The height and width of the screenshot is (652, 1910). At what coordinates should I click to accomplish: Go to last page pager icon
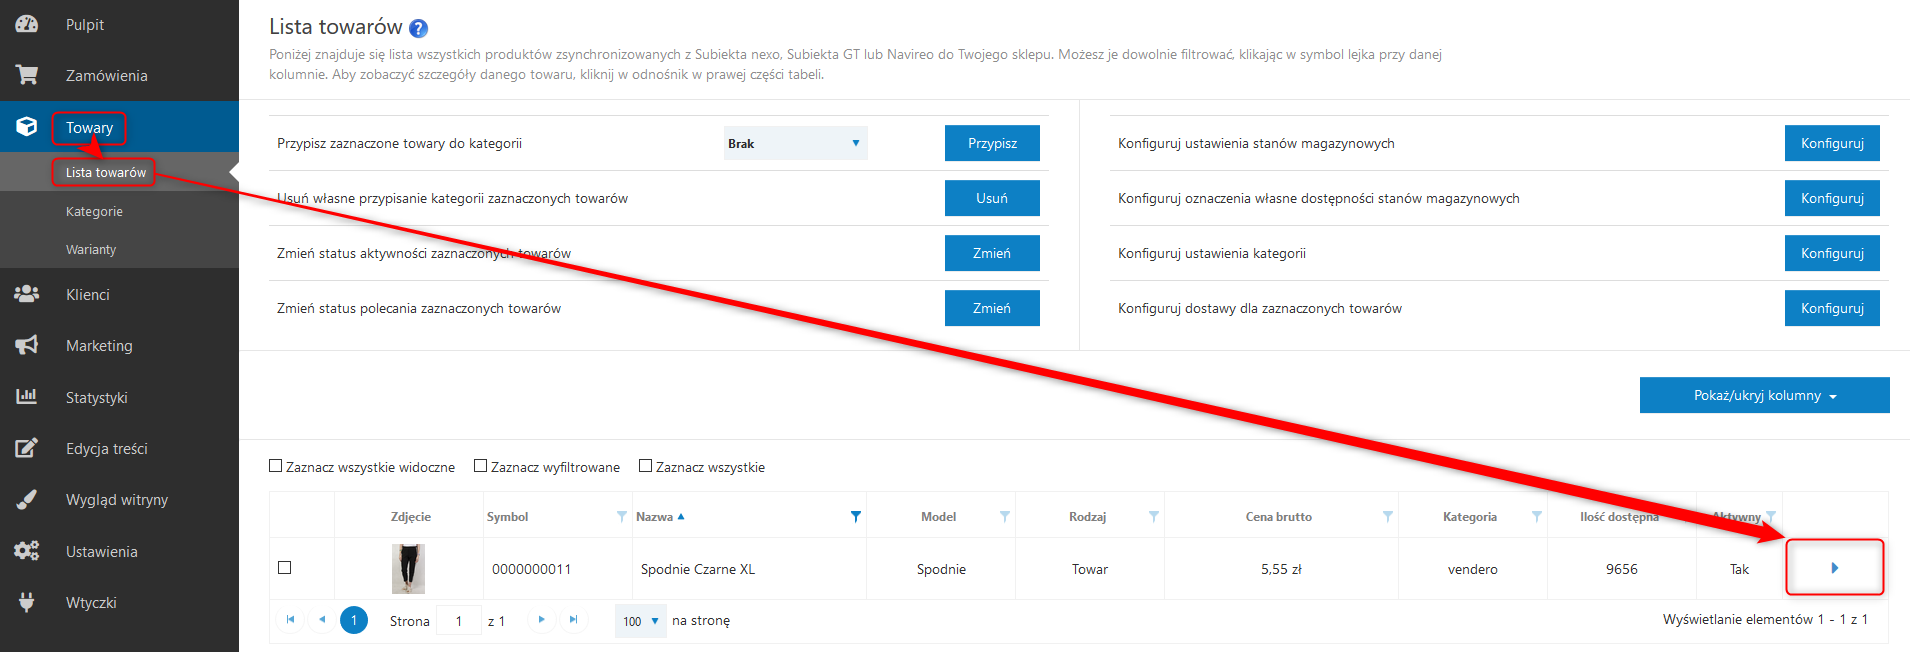573,620
